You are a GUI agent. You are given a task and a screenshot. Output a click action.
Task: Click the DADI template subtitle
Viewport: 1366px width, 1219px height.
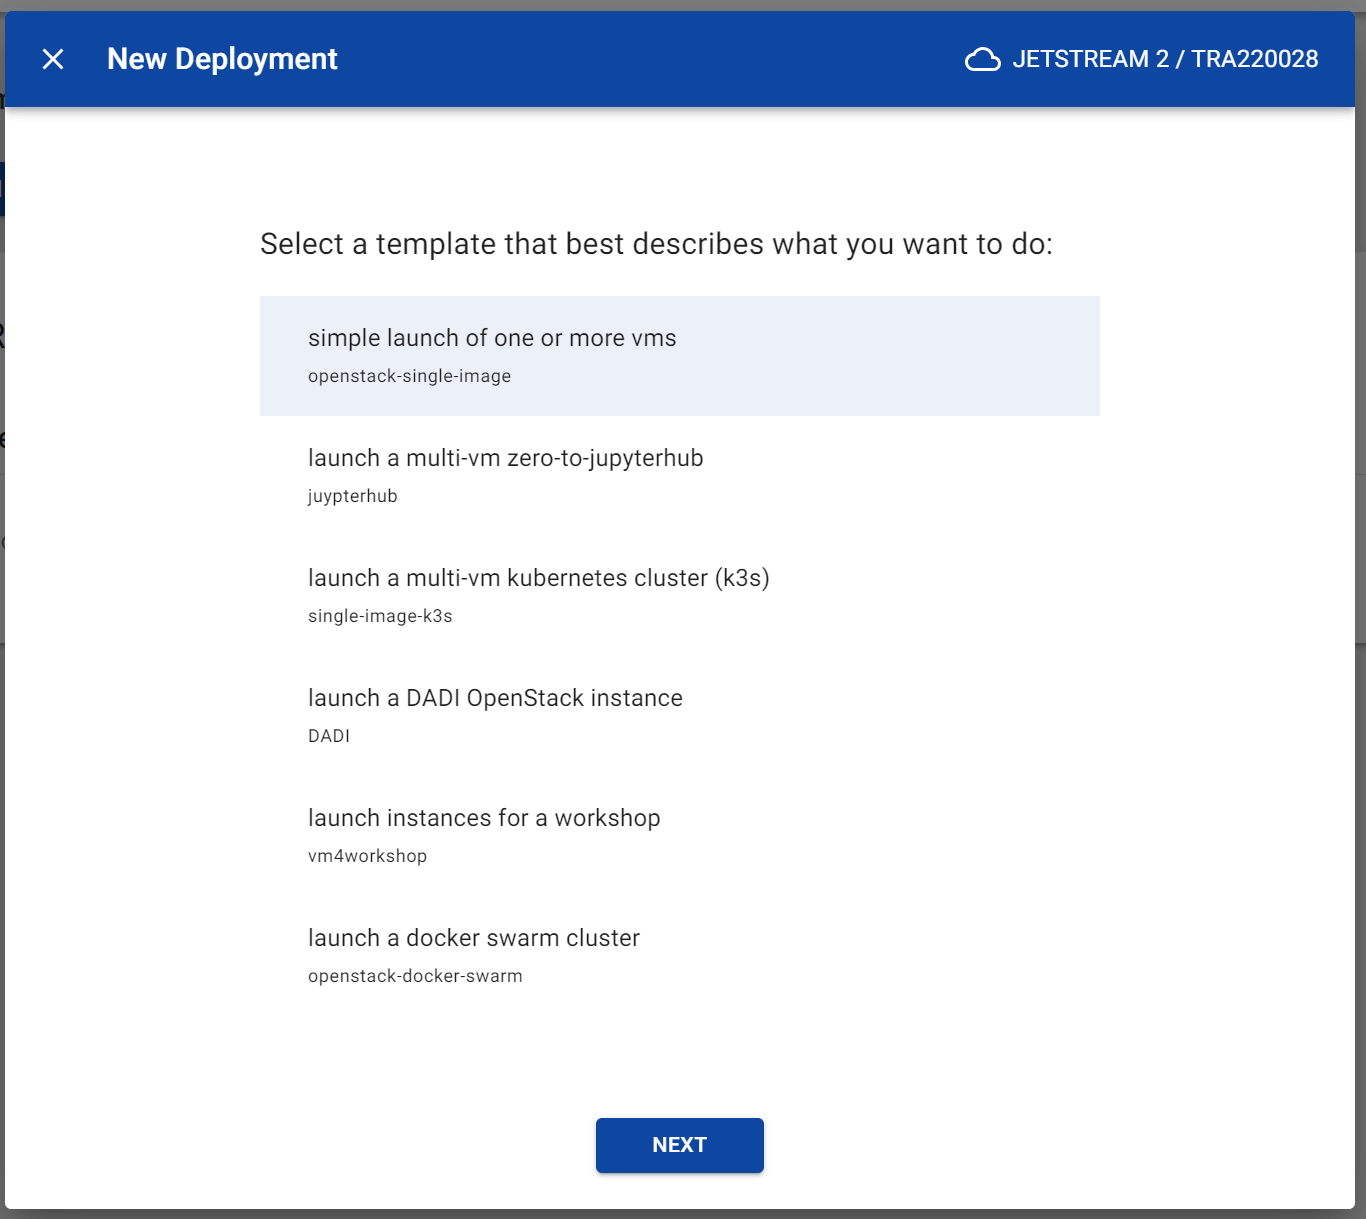[329, 736]
